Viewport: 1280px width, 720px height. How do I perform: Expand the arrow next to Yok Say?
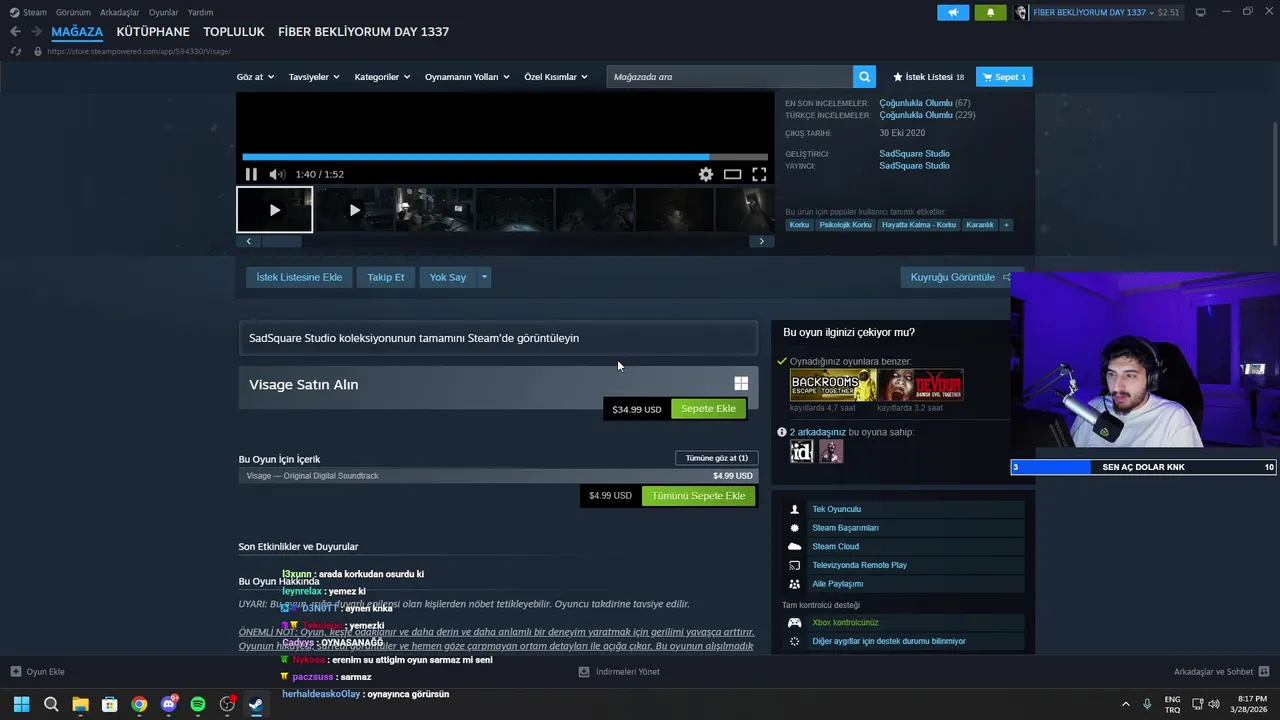click(x=484, y=277)
